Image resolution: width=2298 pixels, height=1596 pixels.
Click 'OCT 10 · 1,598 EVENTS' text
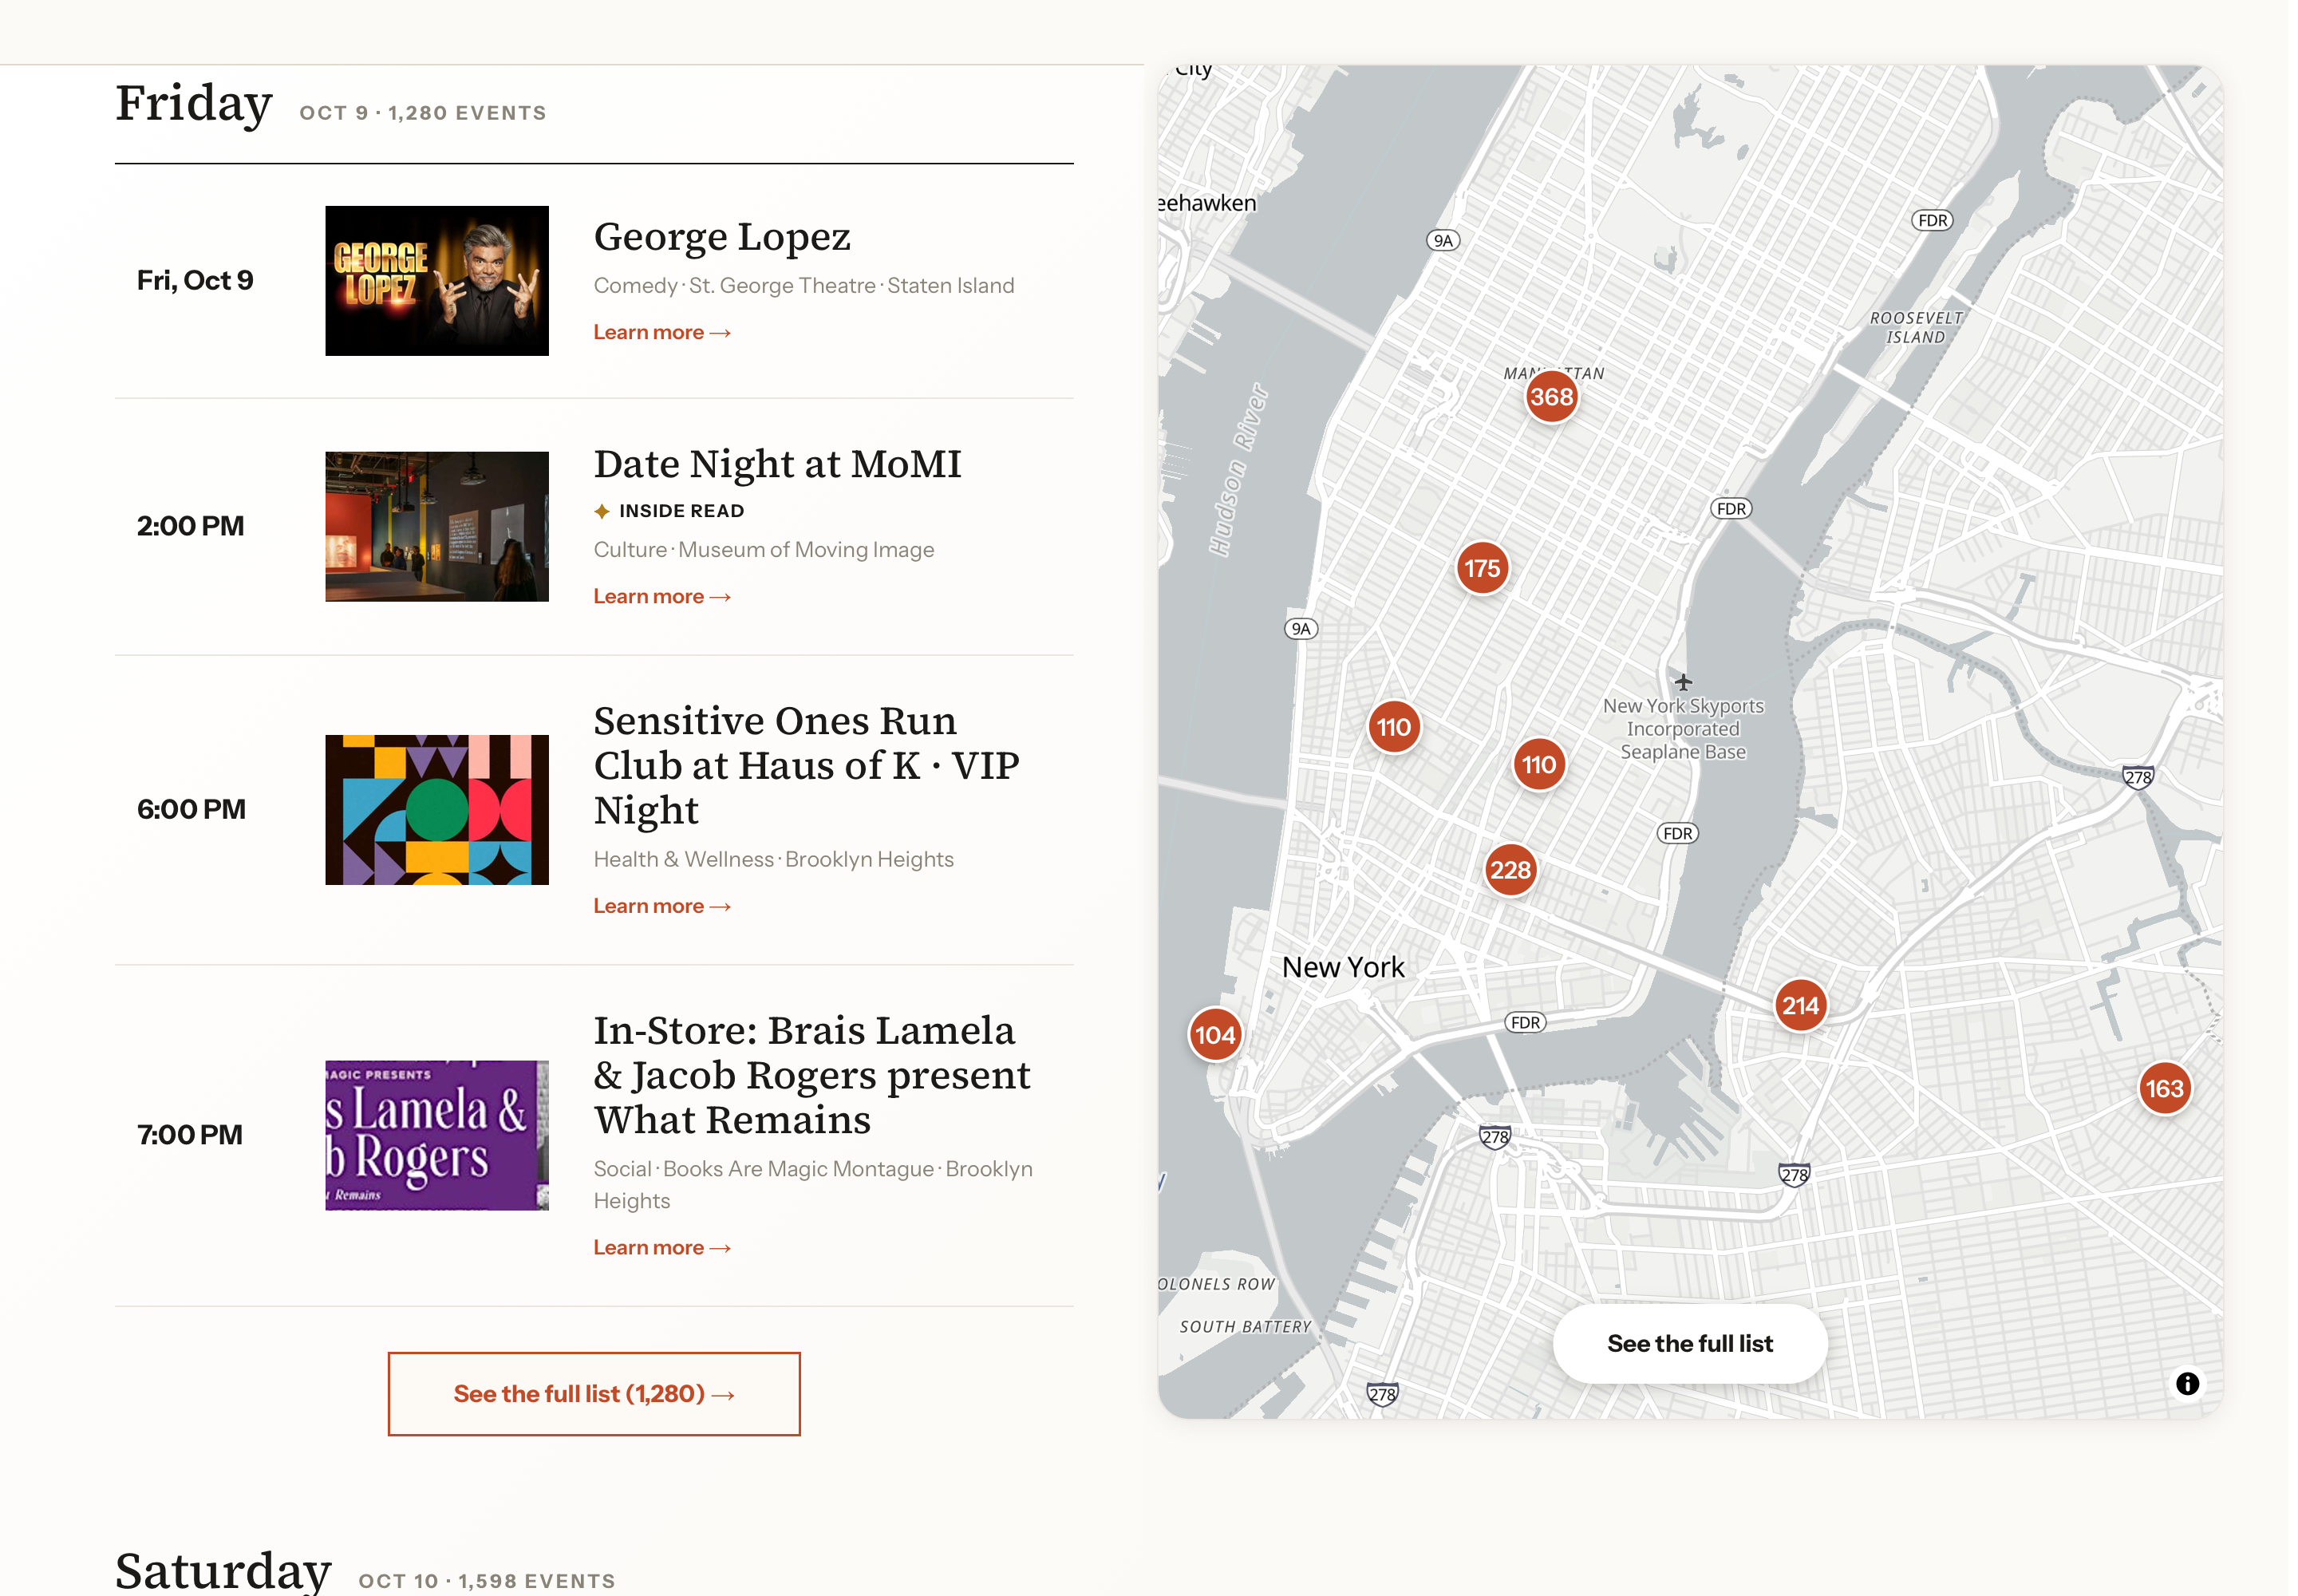point(486,1581)
